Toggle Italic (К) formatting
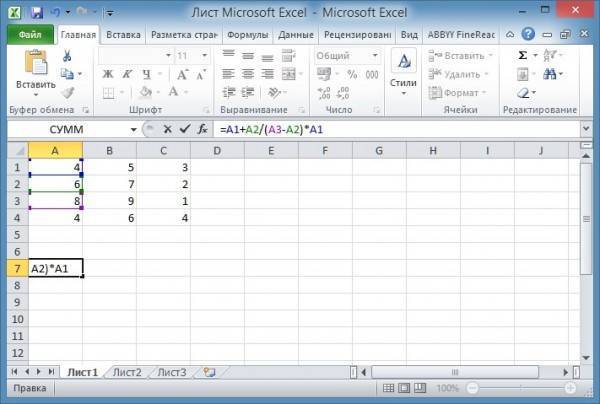Viewport: 600px width, 404px height. (125, 74)
